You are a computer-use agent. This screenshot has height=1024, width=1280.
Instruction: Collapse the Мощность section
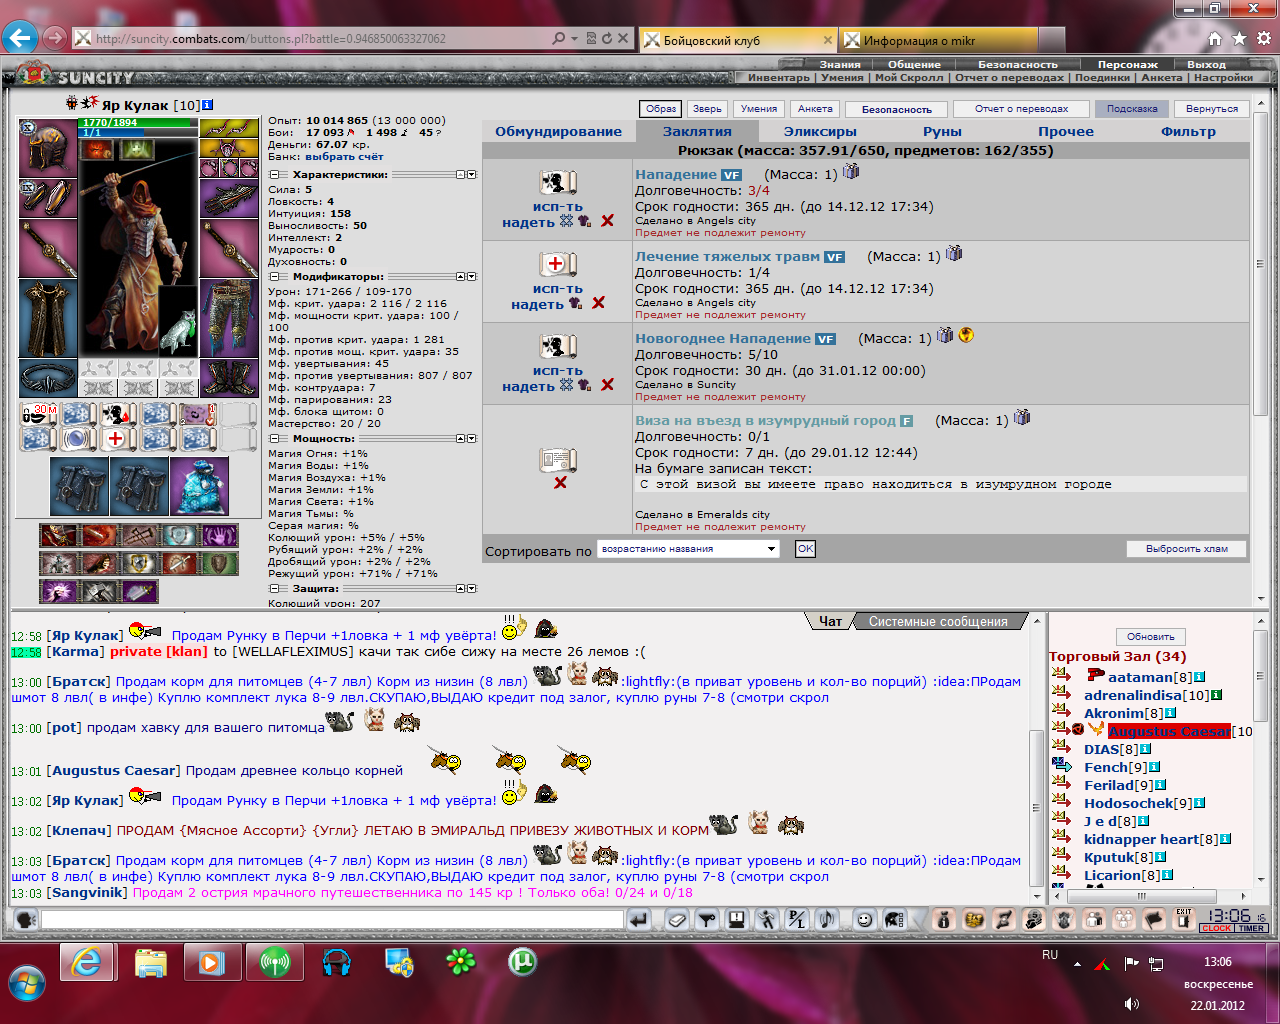[274, 439]
